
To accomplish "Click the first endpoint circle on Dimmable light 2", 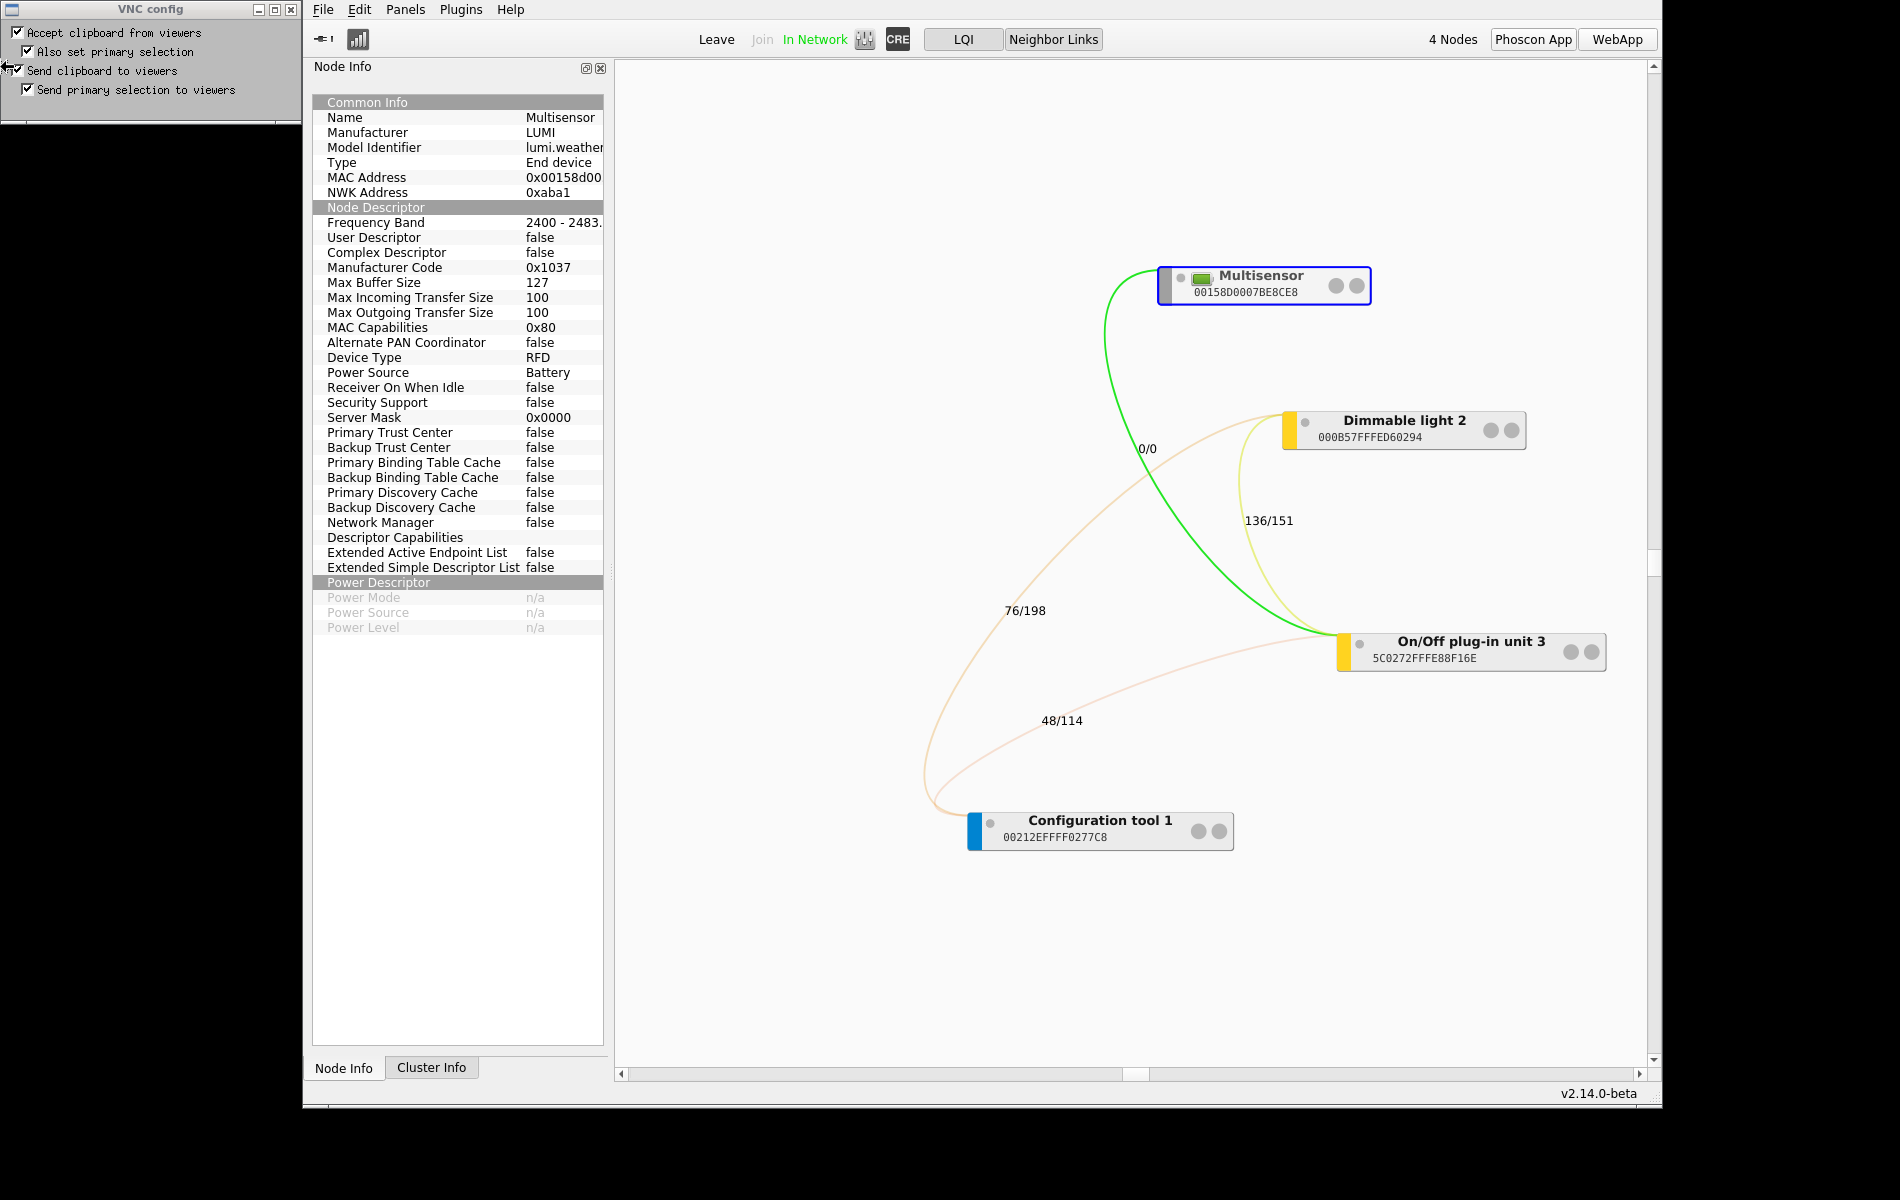I will coord(1491,430).
